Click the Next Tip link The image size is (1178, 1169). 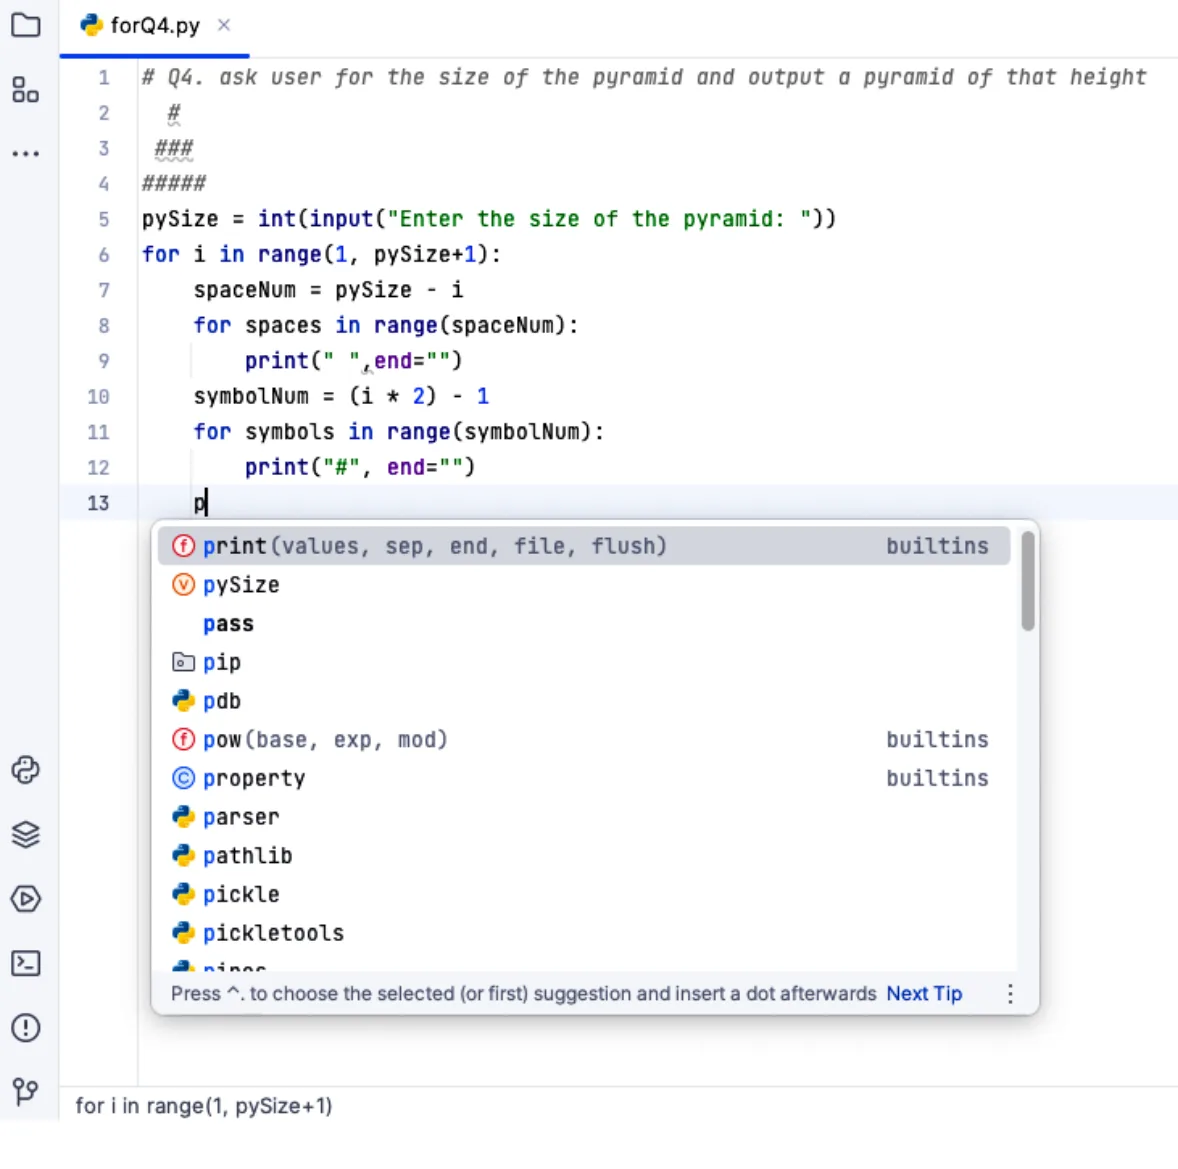[x=924, y=993]
